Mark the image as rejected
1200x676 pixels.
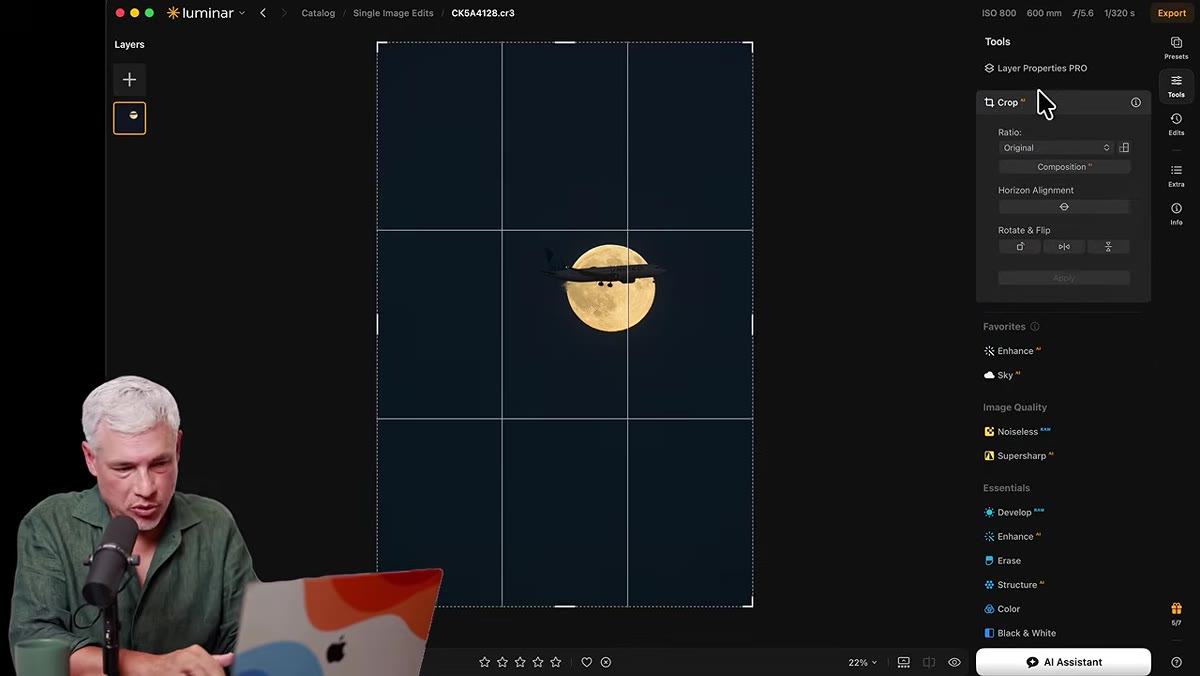click(x=606, y=662)
